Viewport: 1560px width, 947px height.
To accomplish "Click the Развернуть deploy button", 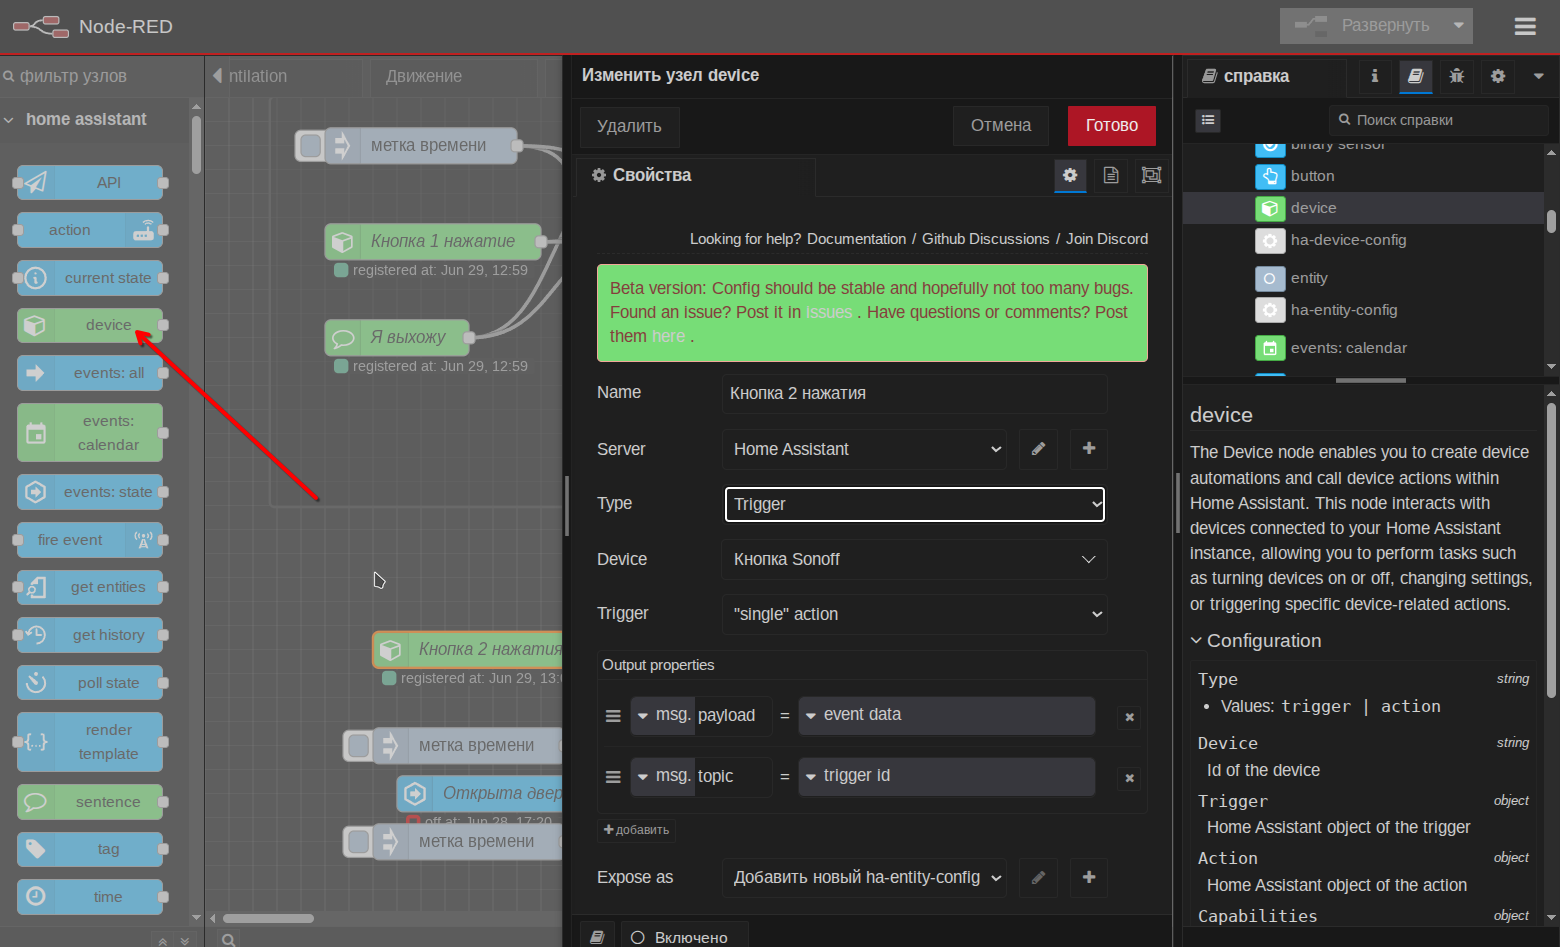I will 1362,26.
